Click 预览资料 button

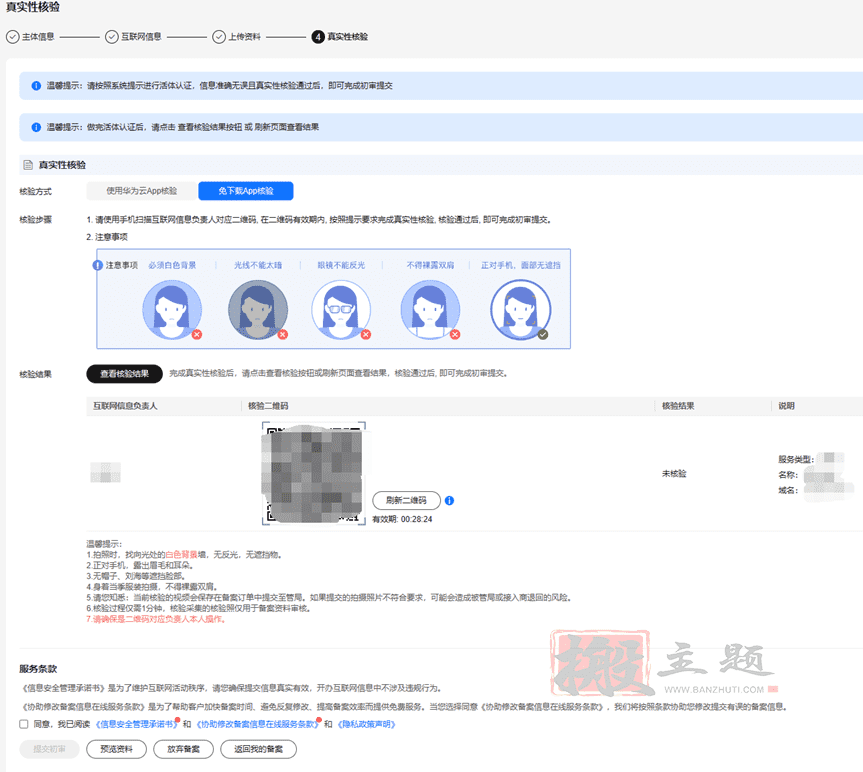117,749
